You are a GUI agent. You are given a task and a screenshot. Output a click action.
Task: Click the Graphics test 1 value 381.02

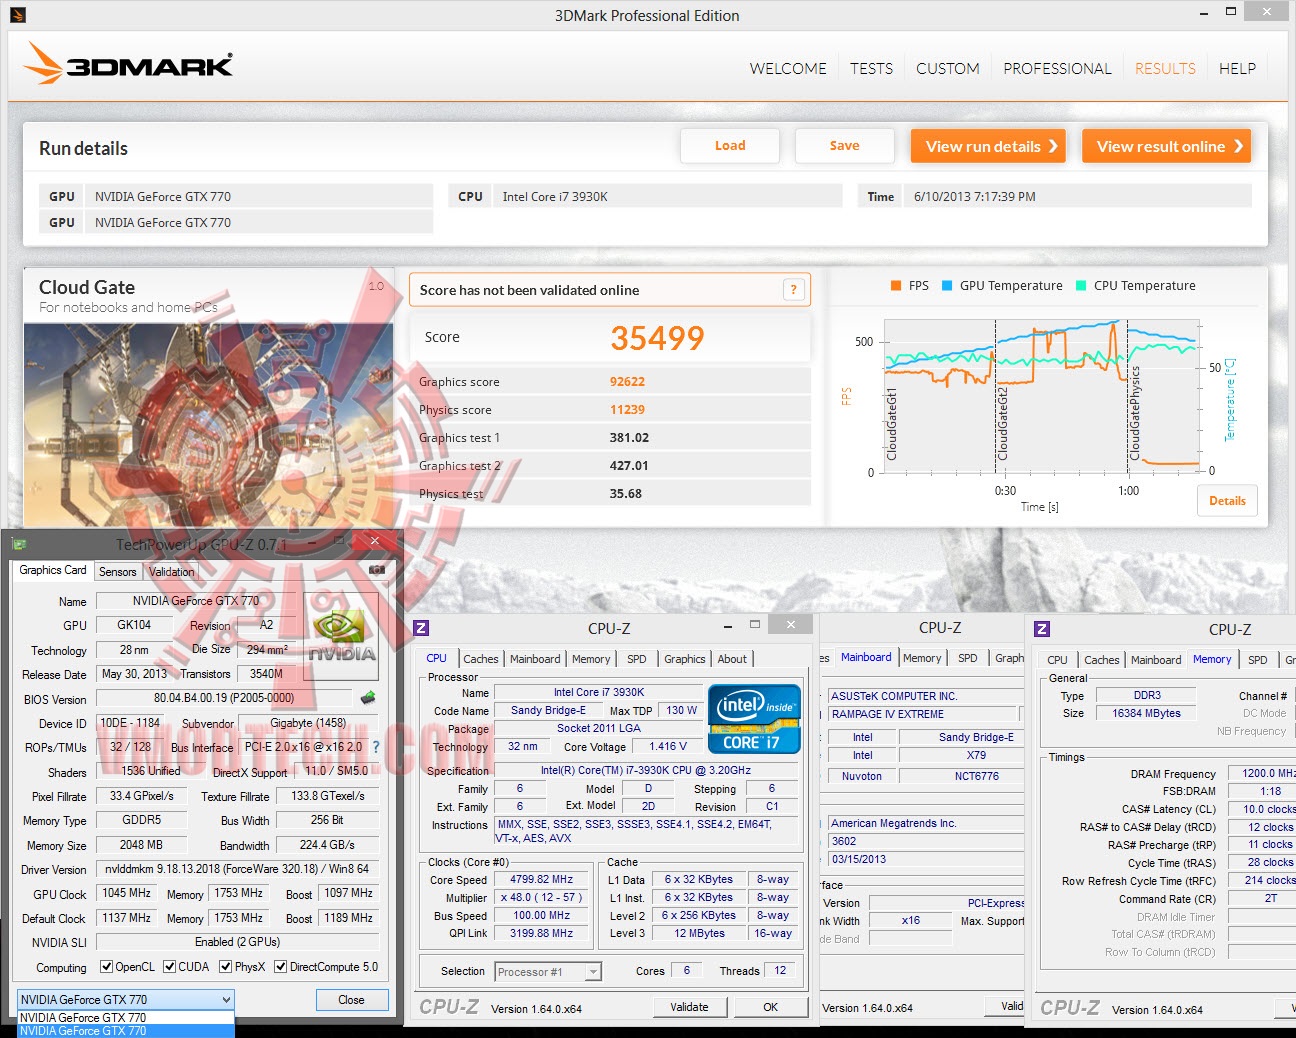(629, 438)
